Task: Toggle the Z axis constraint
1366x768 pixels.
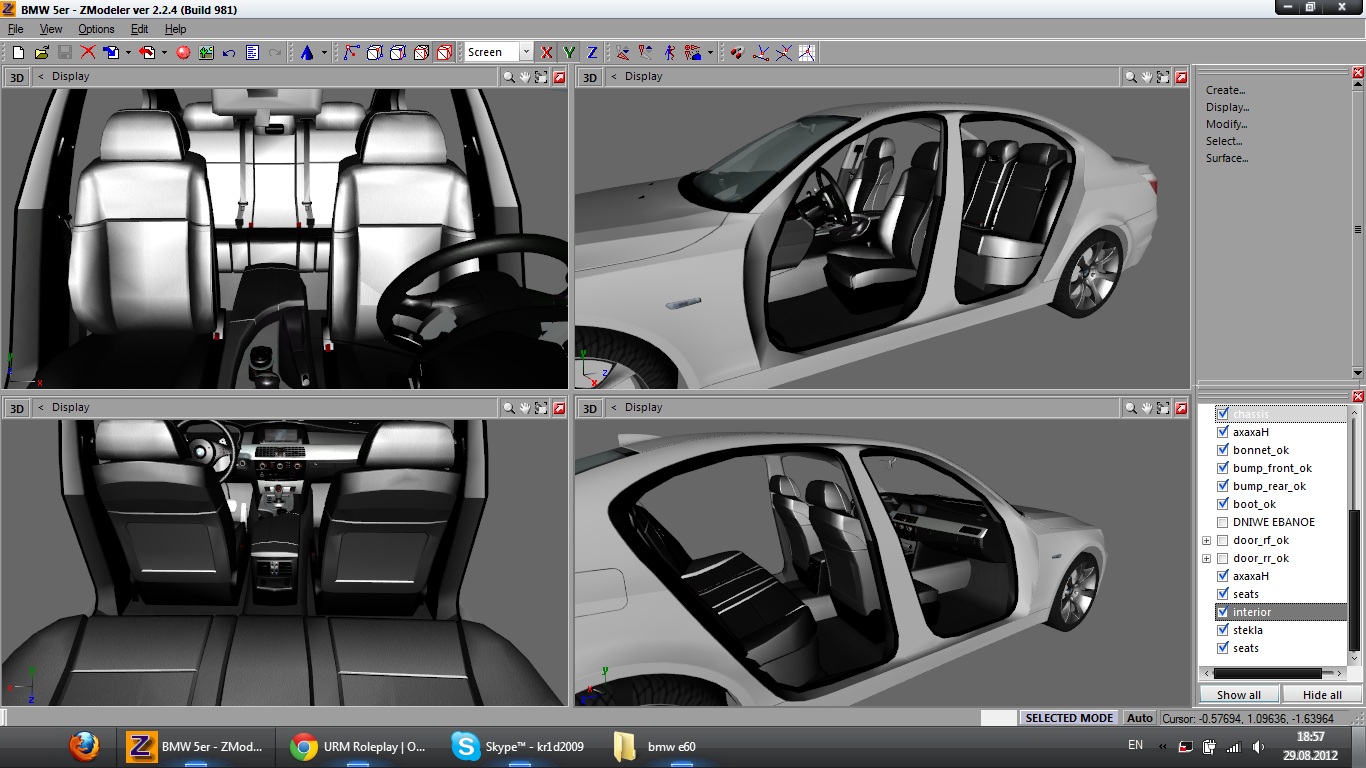Action: tap(592, 52)
